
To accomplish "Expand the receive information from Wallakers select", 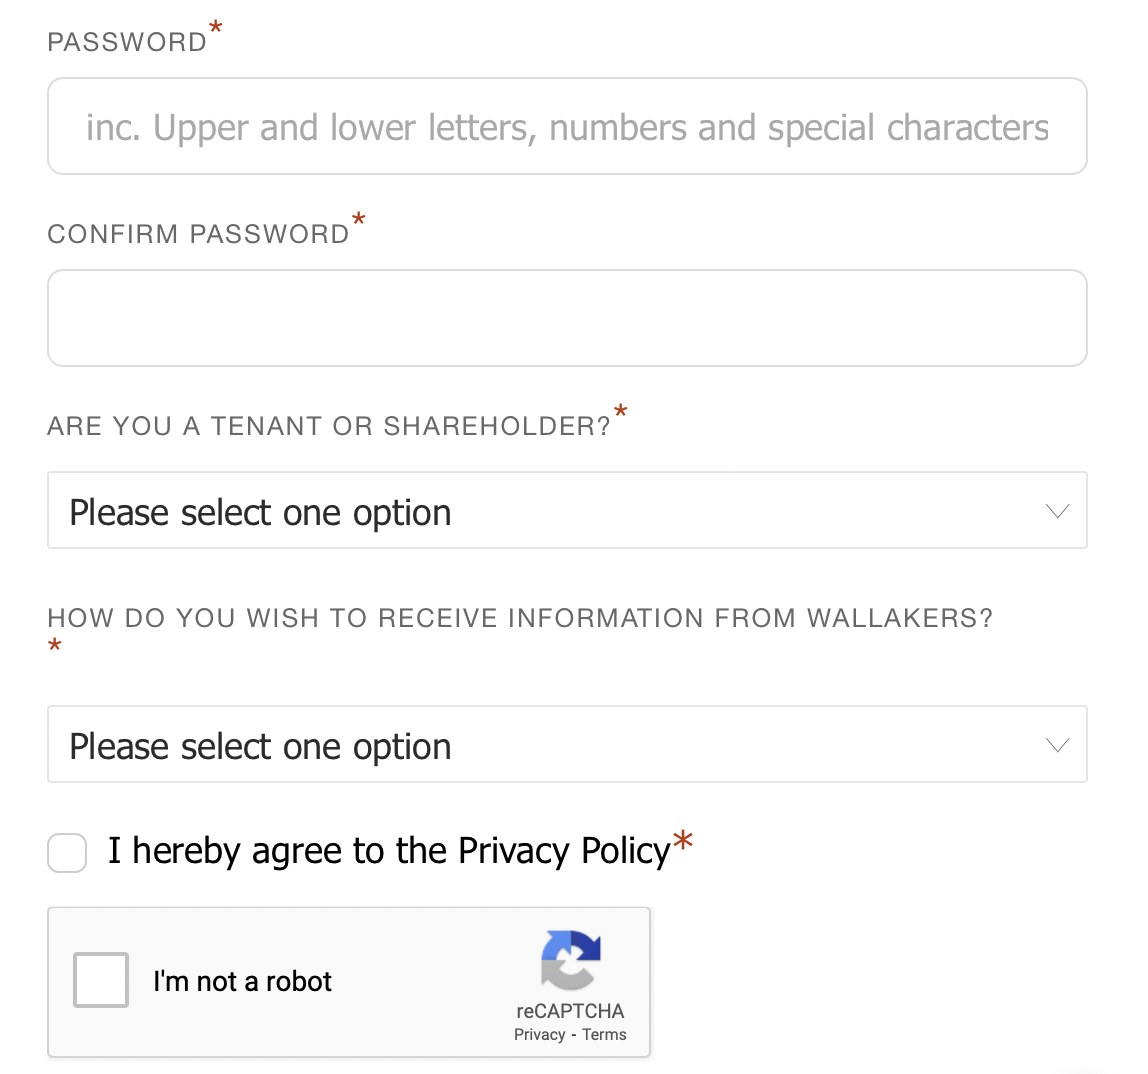I will coord(567,745).
